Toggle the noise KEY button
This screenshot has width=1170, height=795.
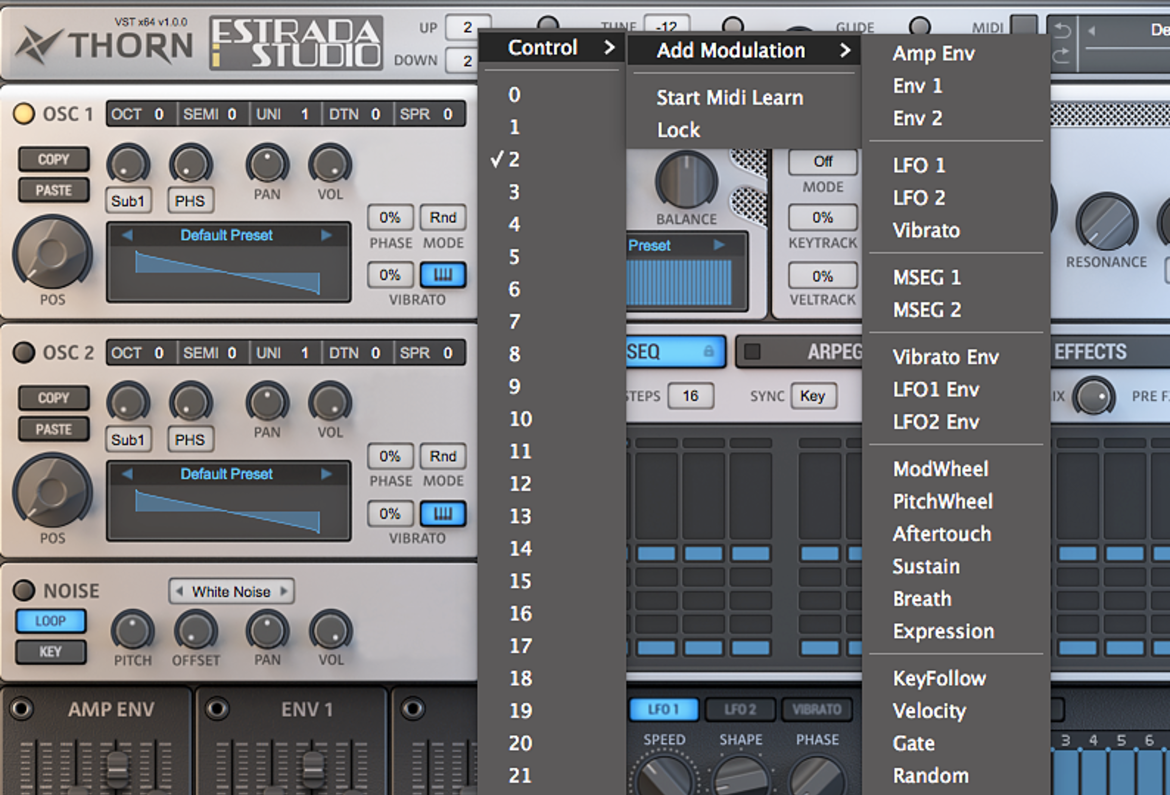(50, 652)
